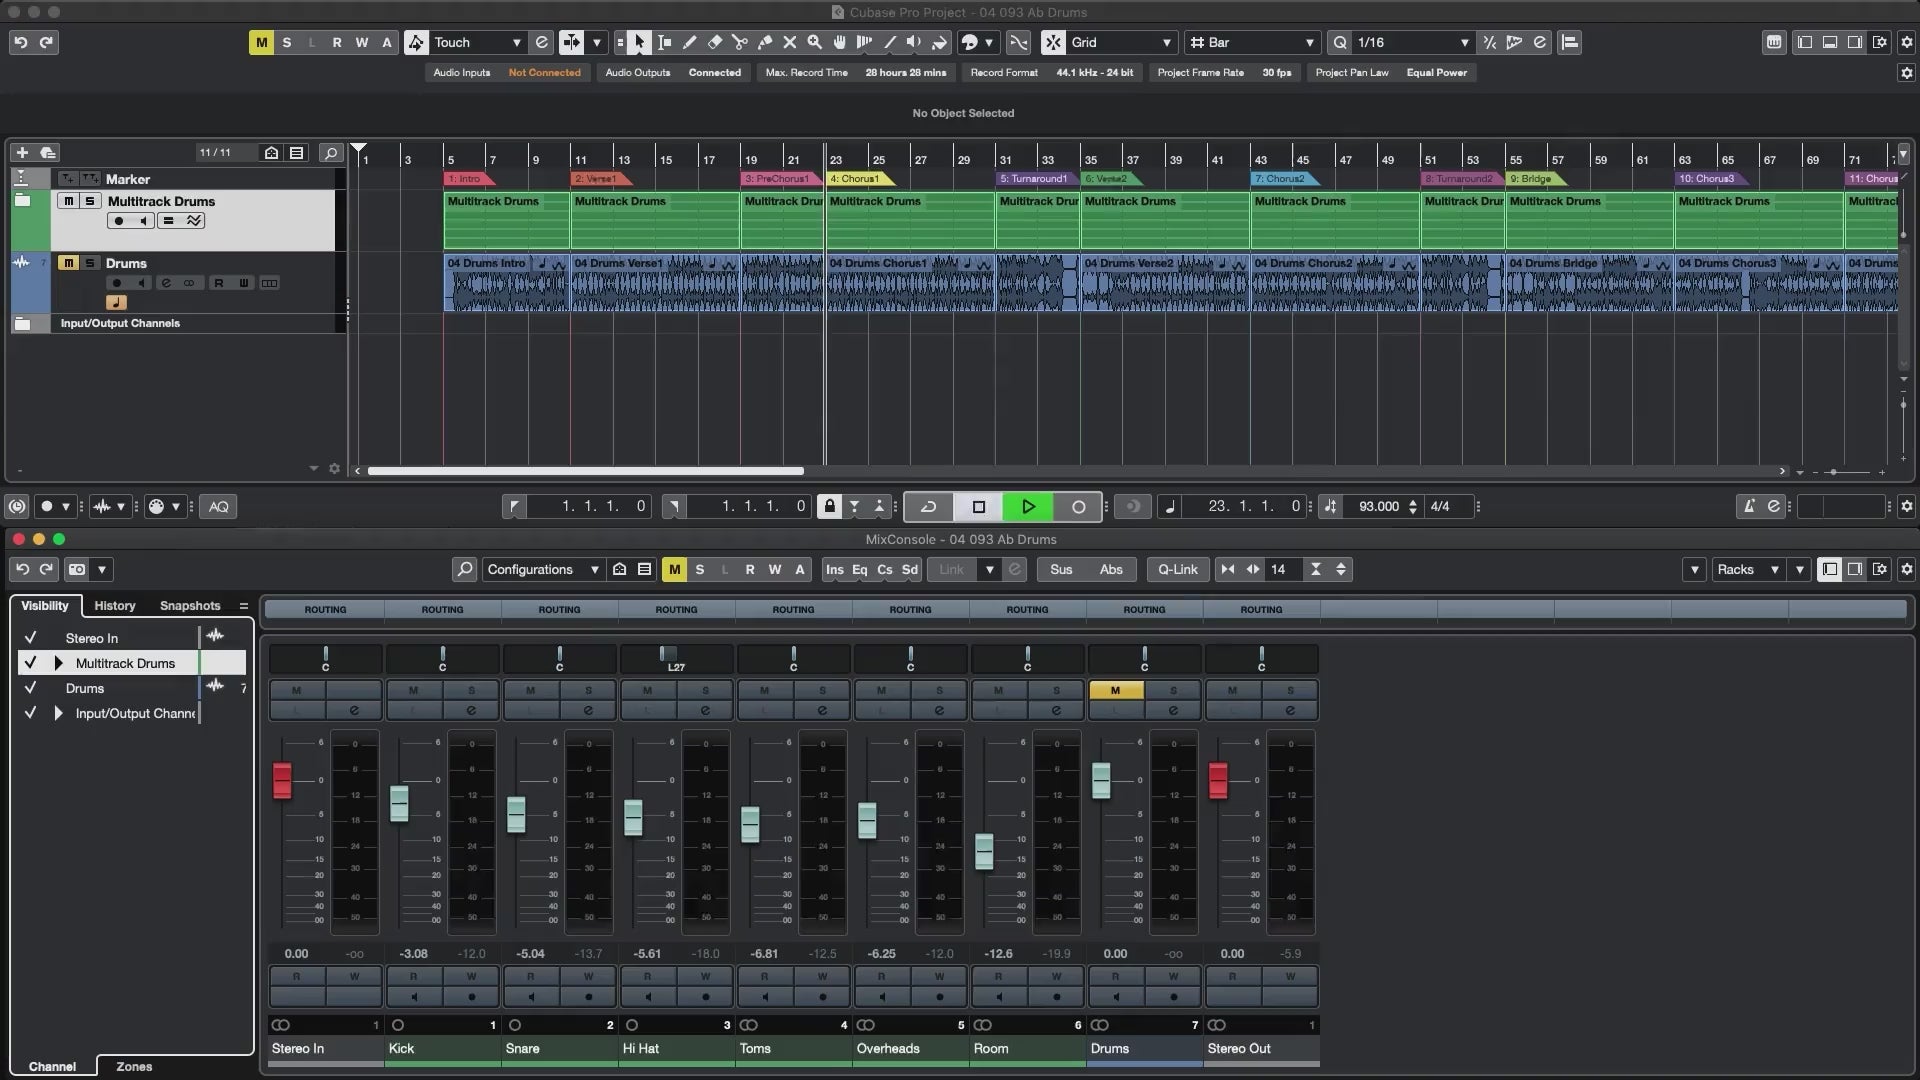The height and width of the screenshot is (1080, 1920).
Task: Click the Room channel volume fader
Action: click(984, 851)
